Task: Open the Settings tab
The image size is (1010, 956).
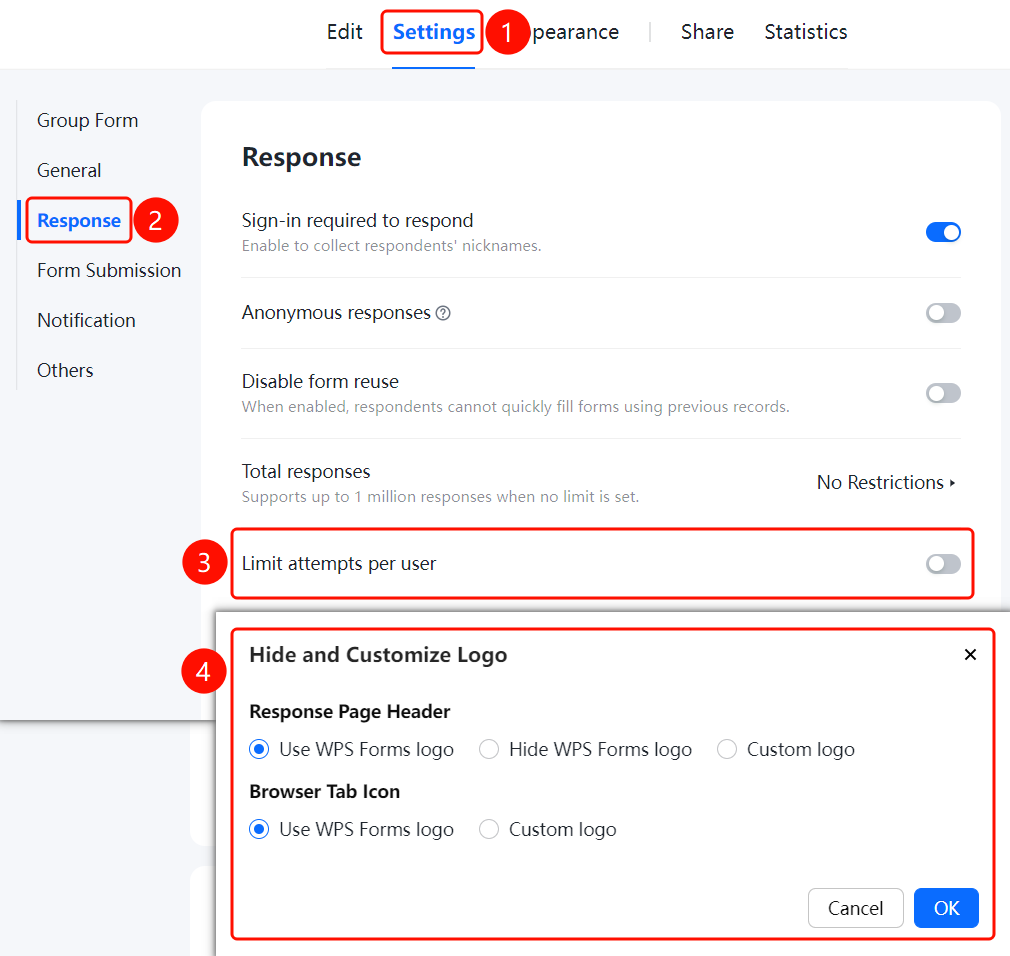Action: pyautogui.click(x=434, y=32)
